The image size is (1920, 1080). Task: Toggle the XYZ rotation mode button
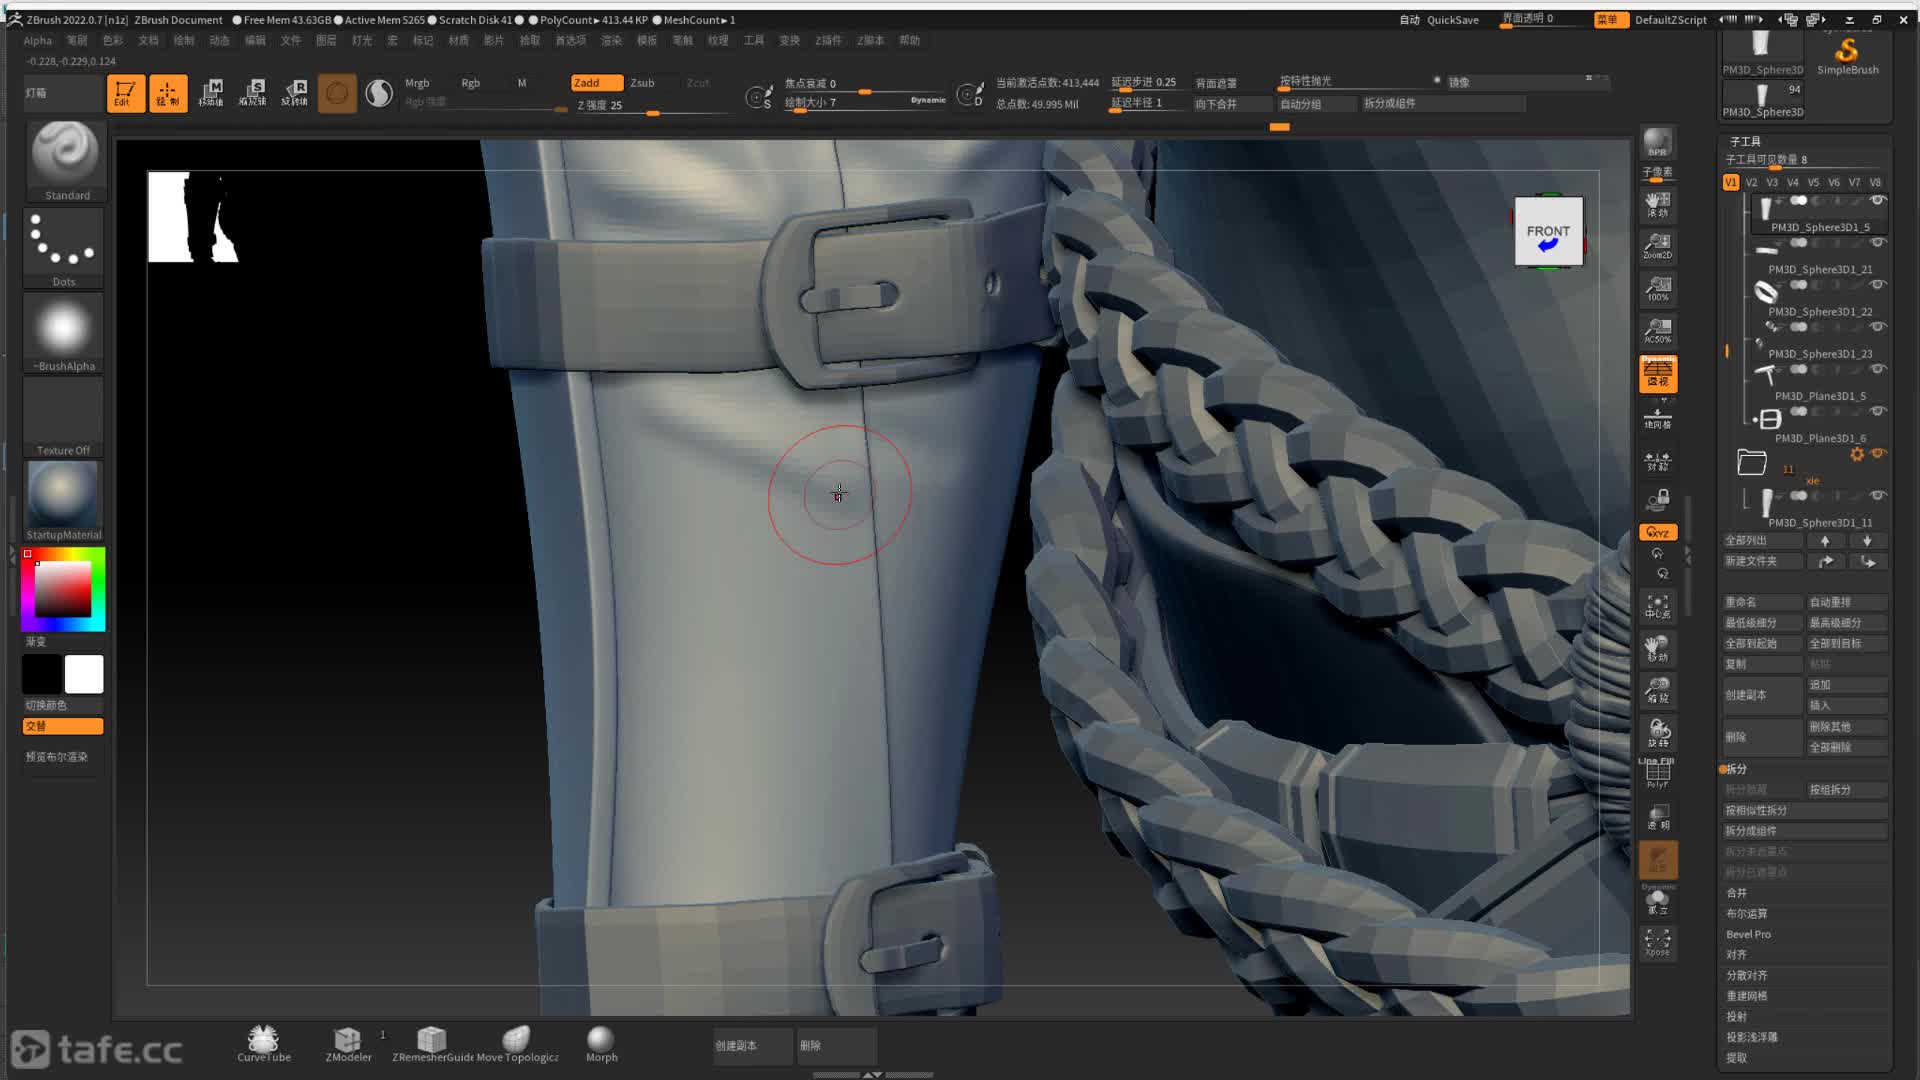click(x=1658, y=532)
